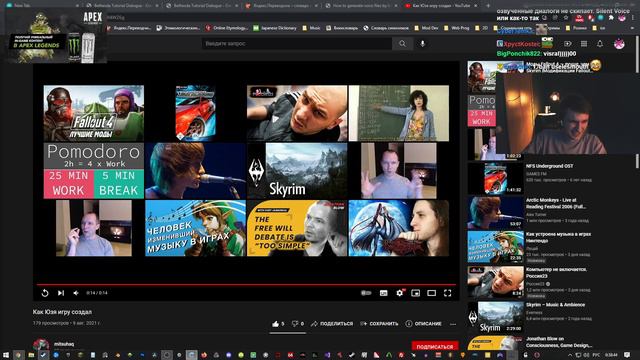Screen dimensions: 640x360
Task: Open Arctic Monkeys Live at Reading sidebar video
Action: coord(556,203)
